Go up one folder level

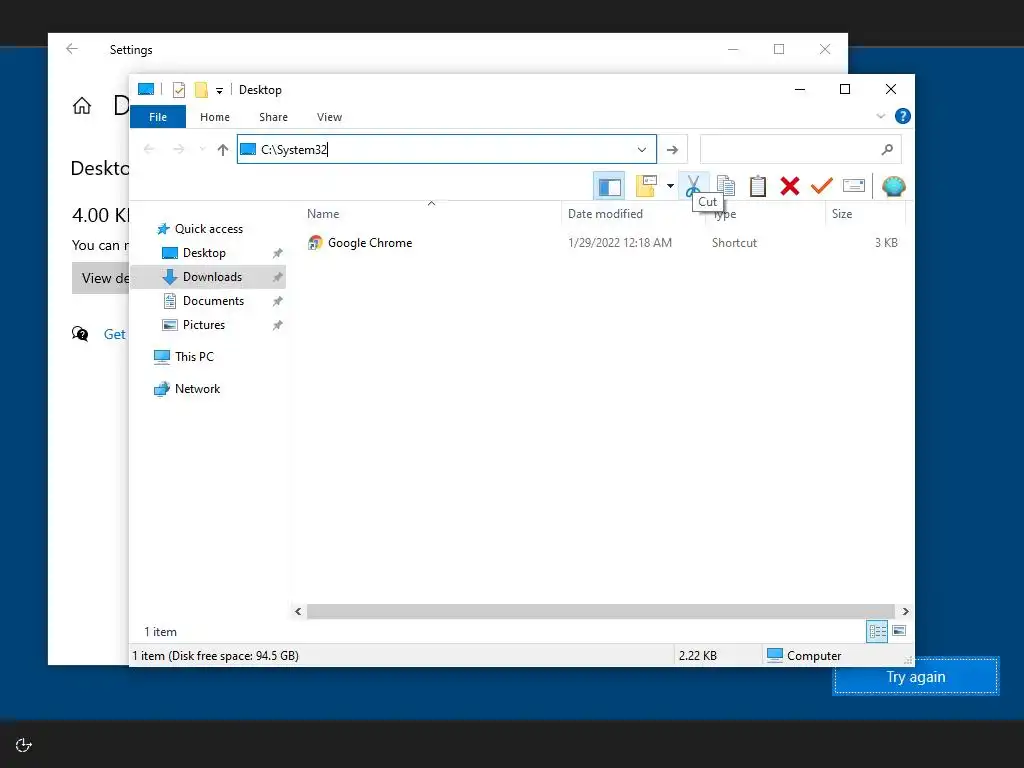click(x=223, y=150)
